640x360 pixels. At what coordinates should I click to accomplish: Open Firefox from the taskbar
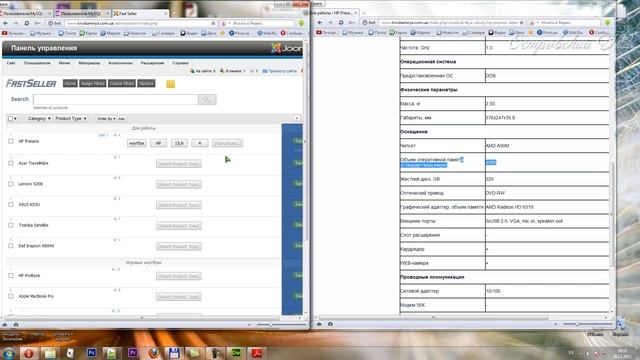tap(153, 353)
